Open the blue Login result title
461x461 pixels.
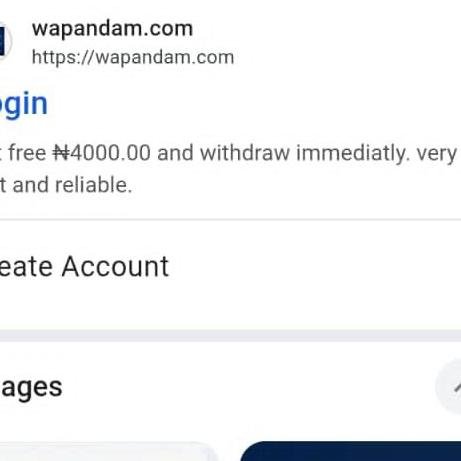coord(23,105)
